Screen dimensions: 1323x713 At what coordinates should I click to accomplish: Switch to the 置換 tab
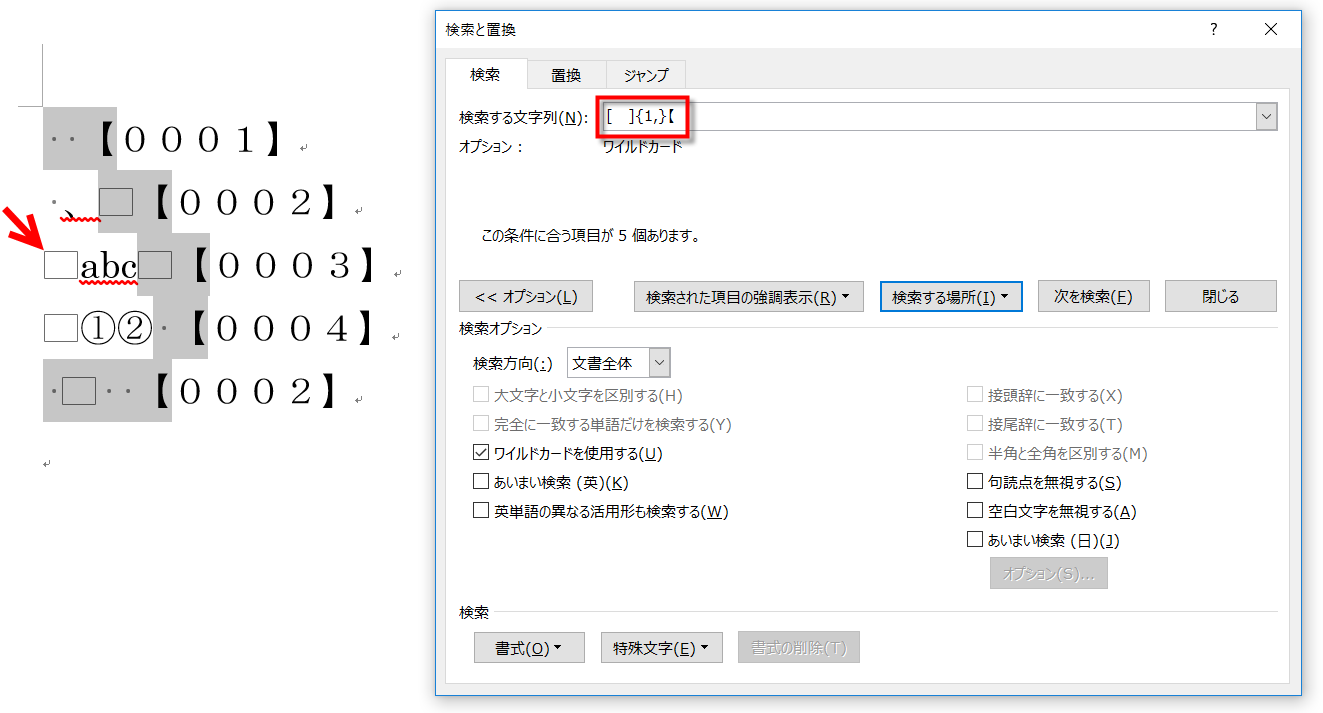566,75
